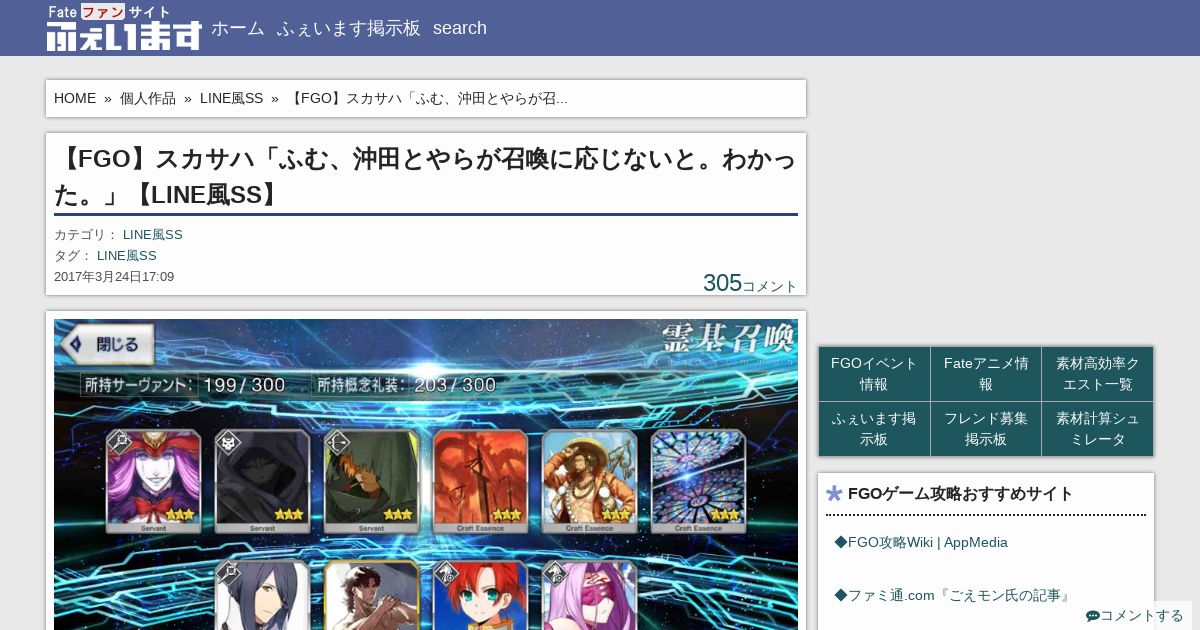The height and width of the screenshot is (630, 1200).
Task: Jump to the 305 コメント count
Action: (x=750, y=283)
